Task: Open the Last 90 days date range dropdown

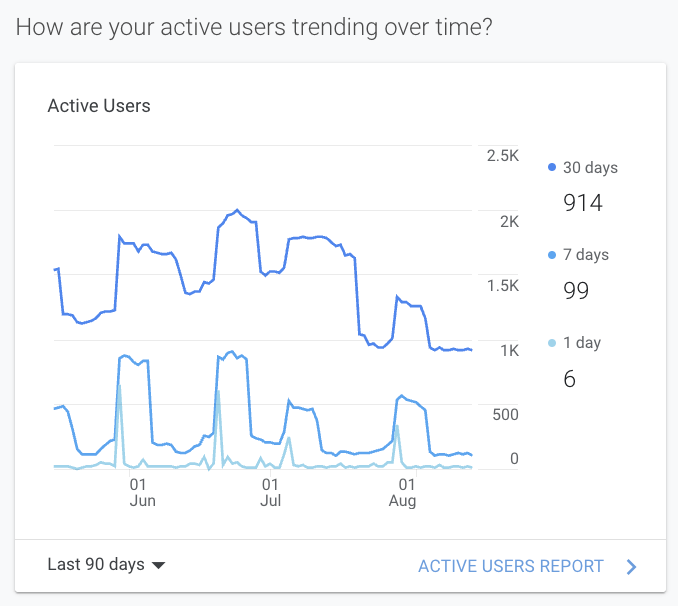Action: pyautogui.click(x=96, y=565)
